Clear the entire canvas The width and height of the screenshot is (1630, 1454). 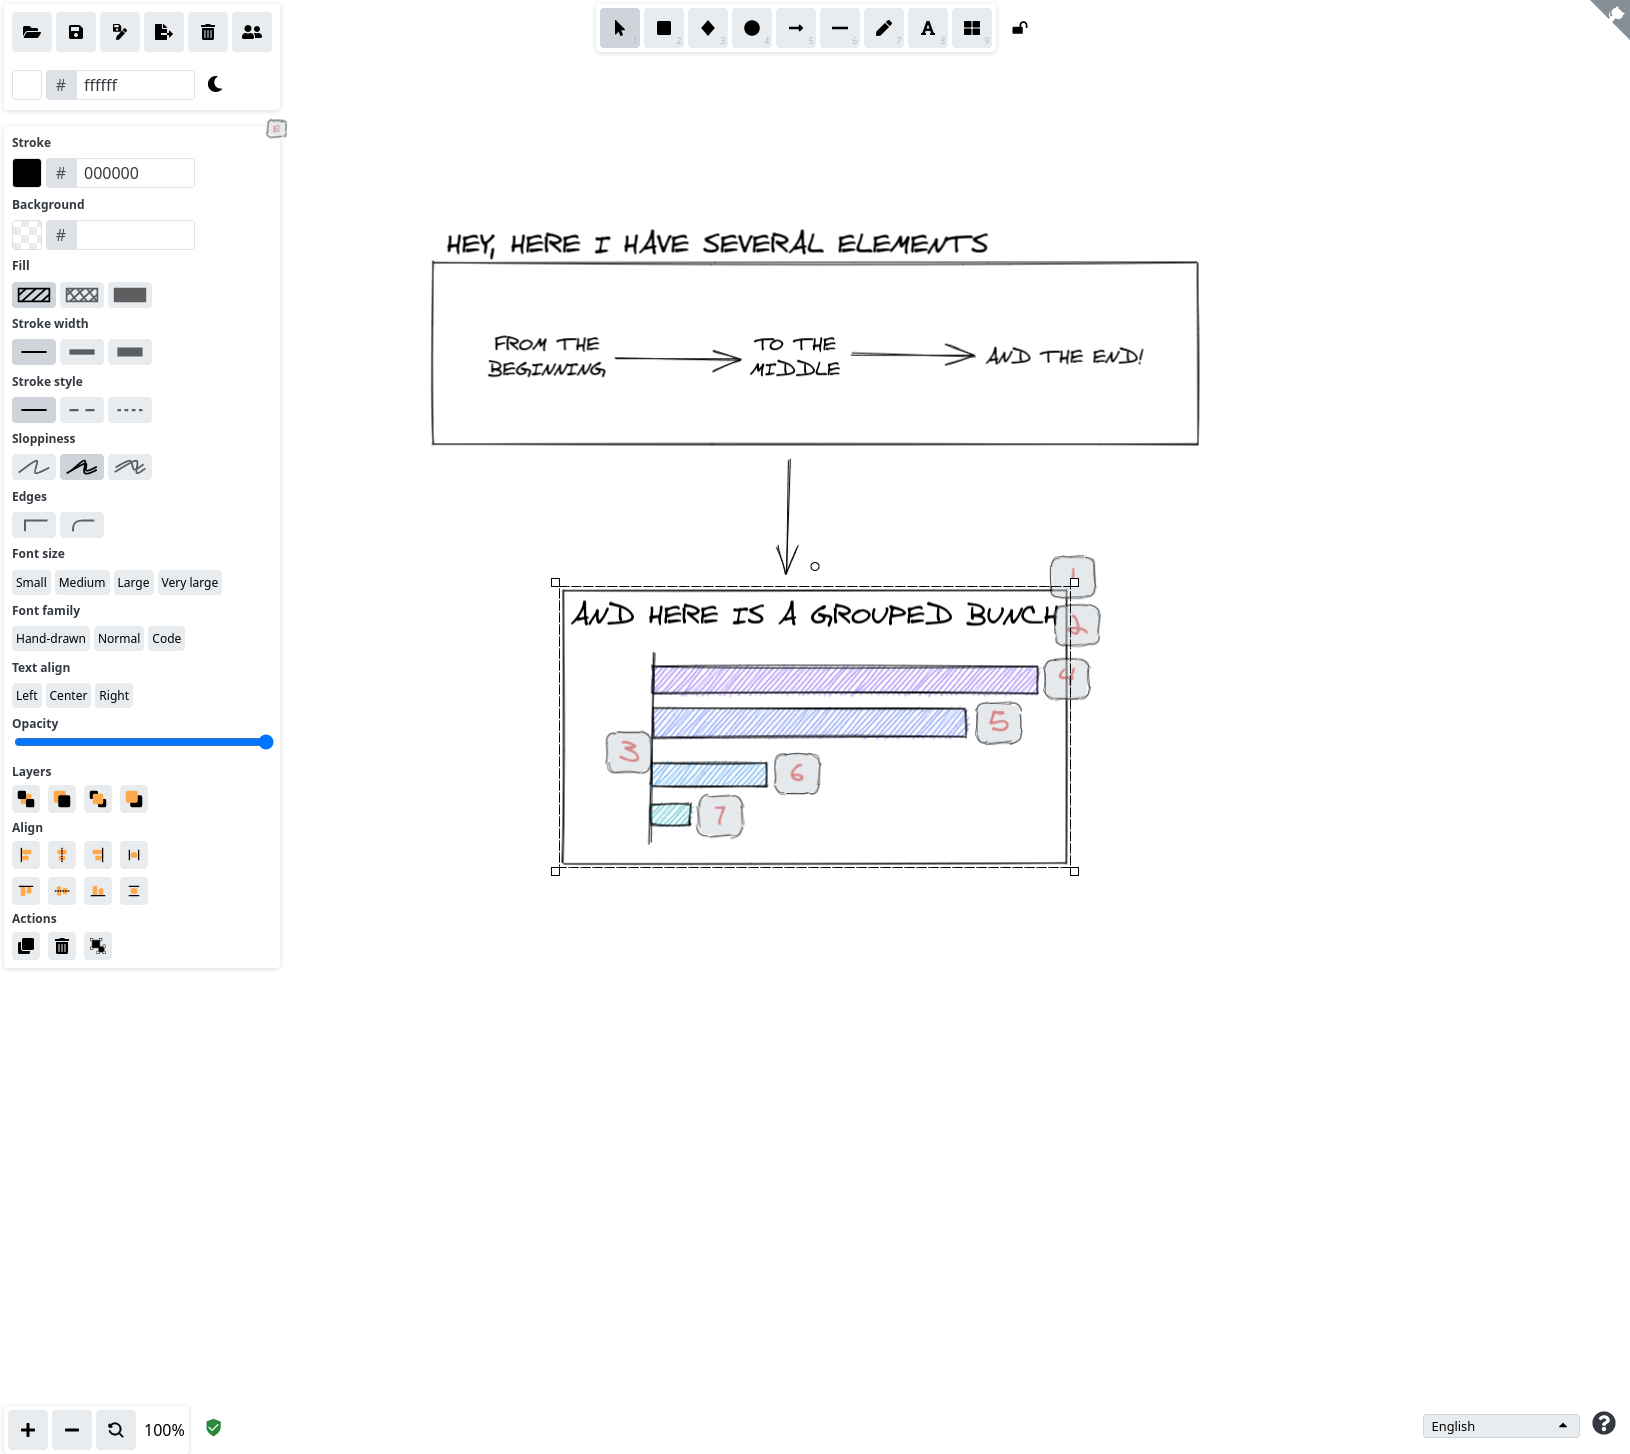(x=208, y=31)
